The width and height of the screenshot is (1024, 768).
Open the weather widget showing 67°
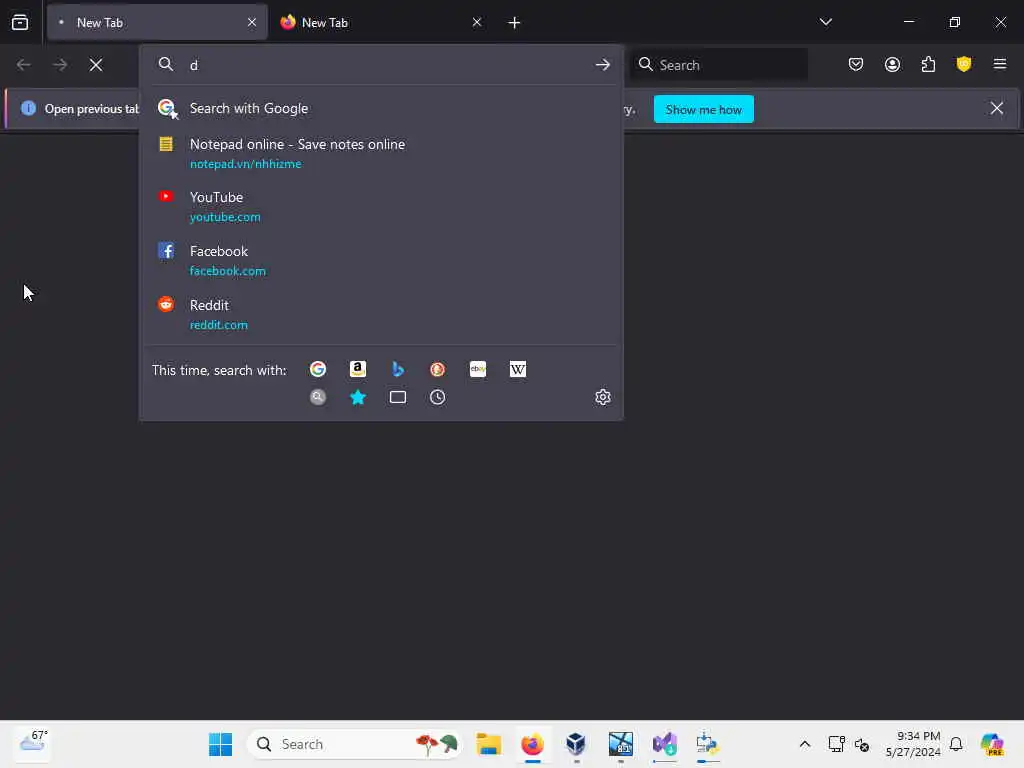point(33,744)
